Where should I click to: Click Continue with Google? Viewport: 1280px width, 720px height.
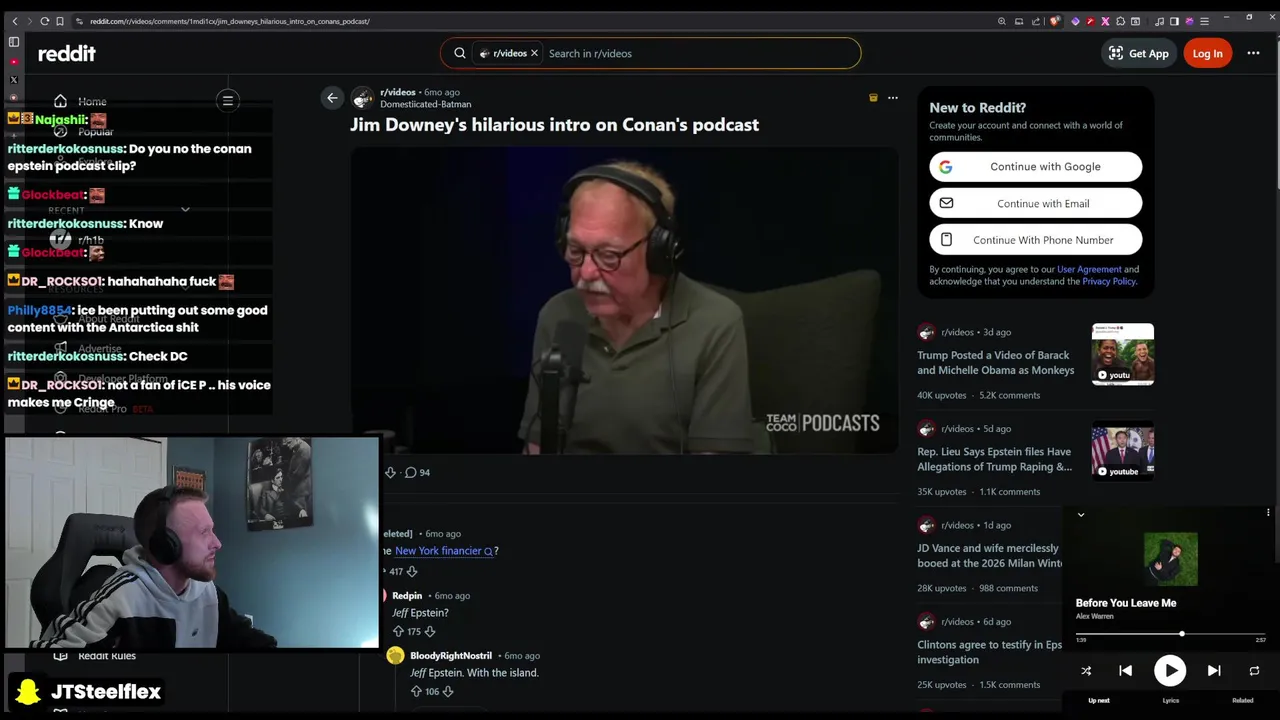pyautogui.click(x=1035, y=167)
